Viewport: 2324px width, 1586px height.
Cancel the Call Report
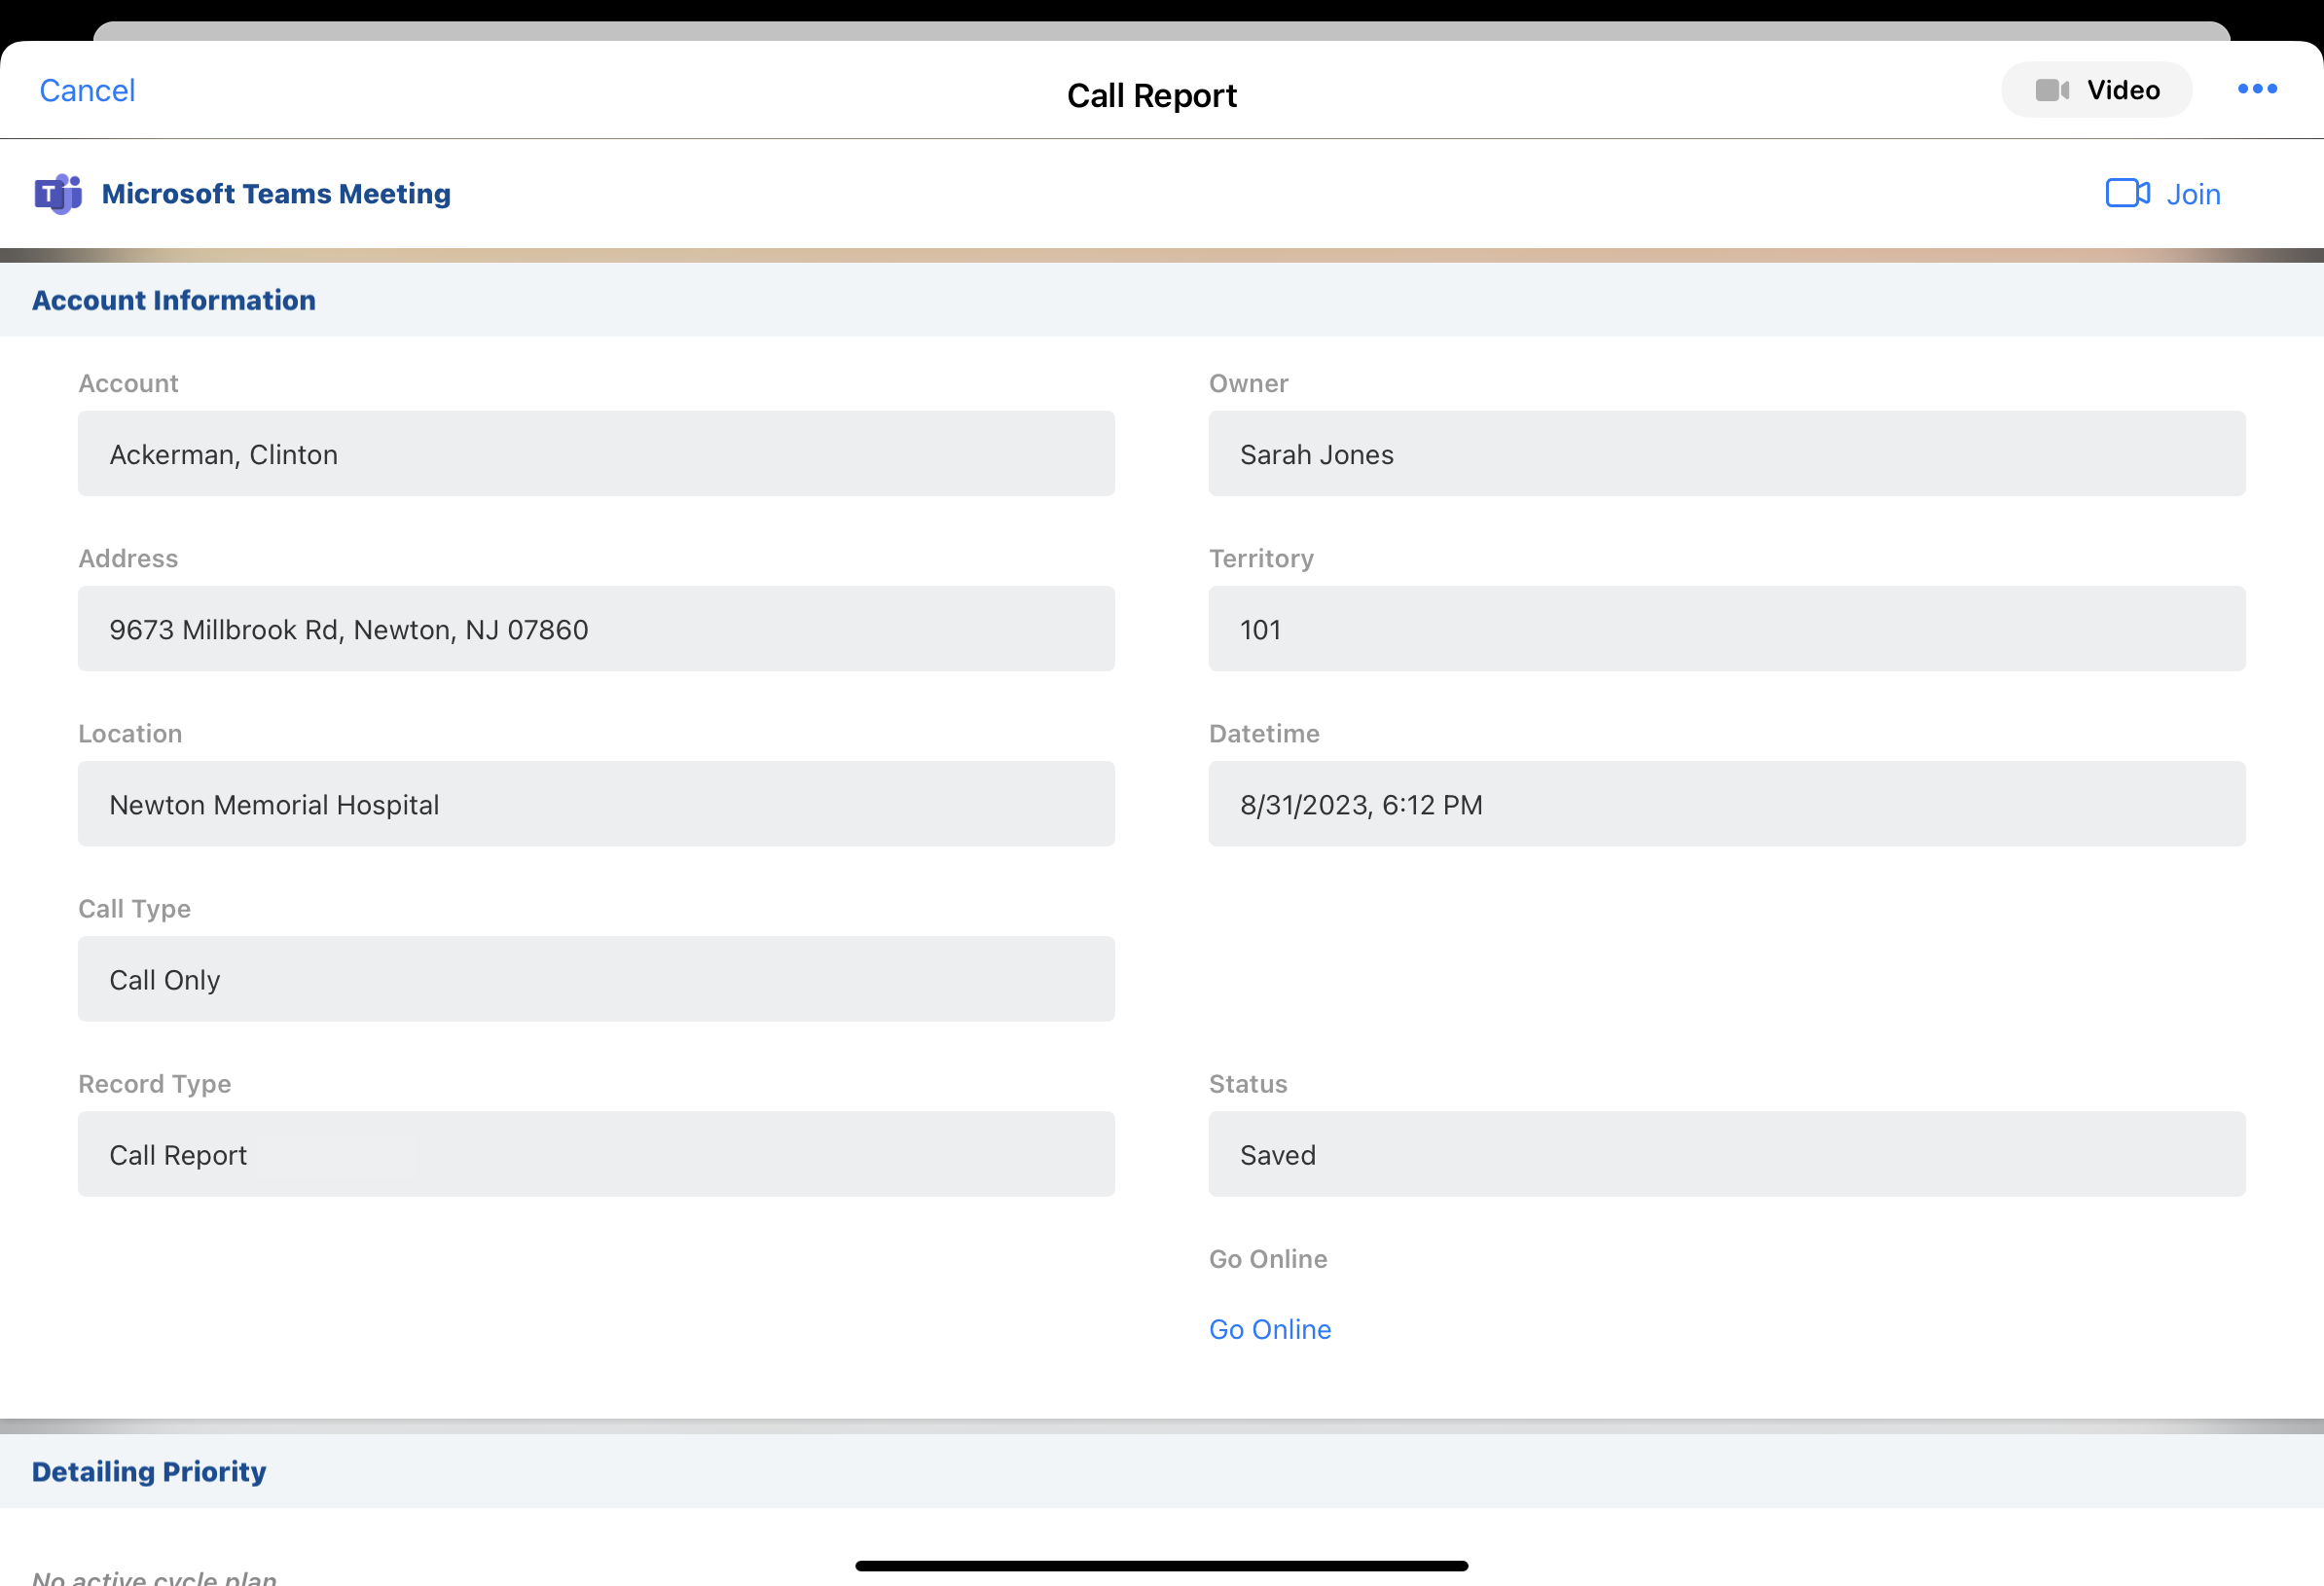pyautogui.click(x=87, y=90)
